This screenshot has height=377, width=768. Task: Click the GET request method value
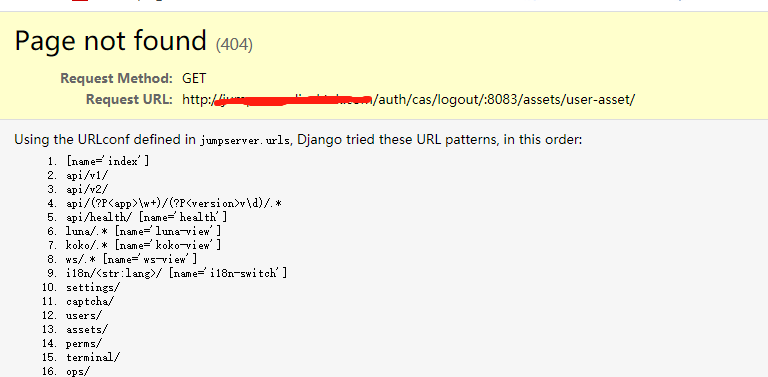click(x=194, y=78)
